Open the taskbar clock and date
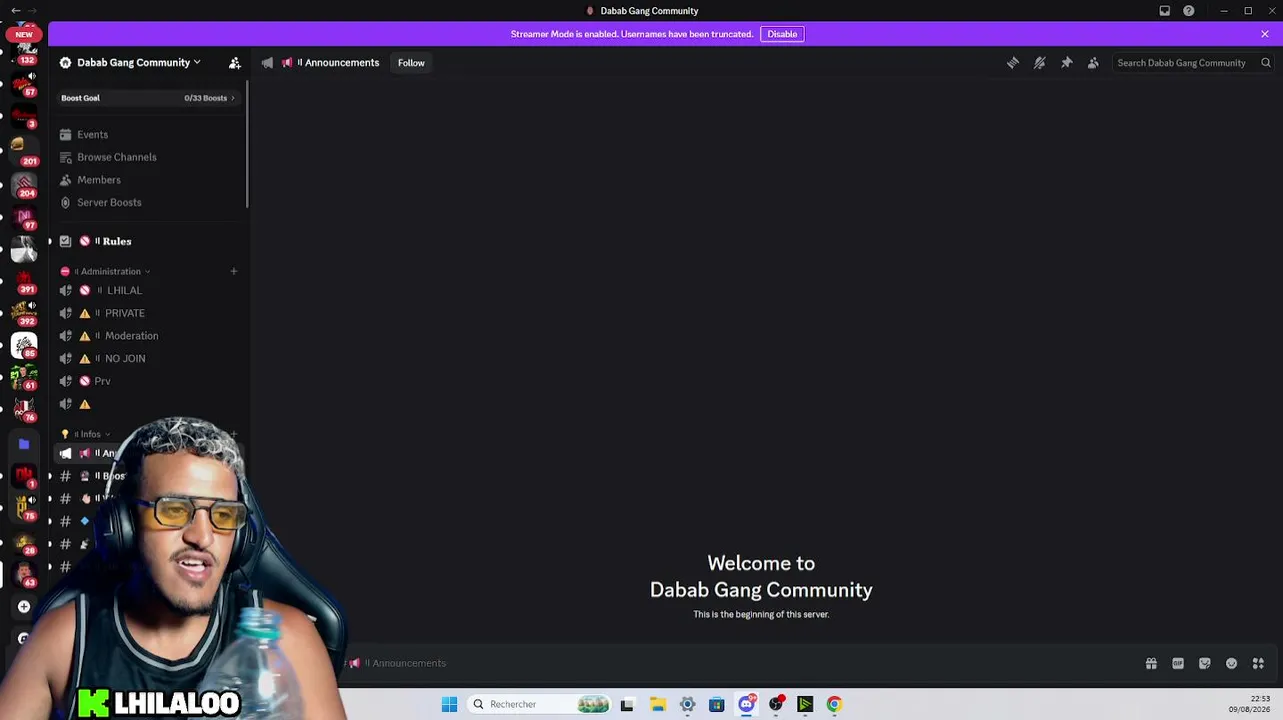This screenshot has width=1283, height=720. coord(1249,704)
